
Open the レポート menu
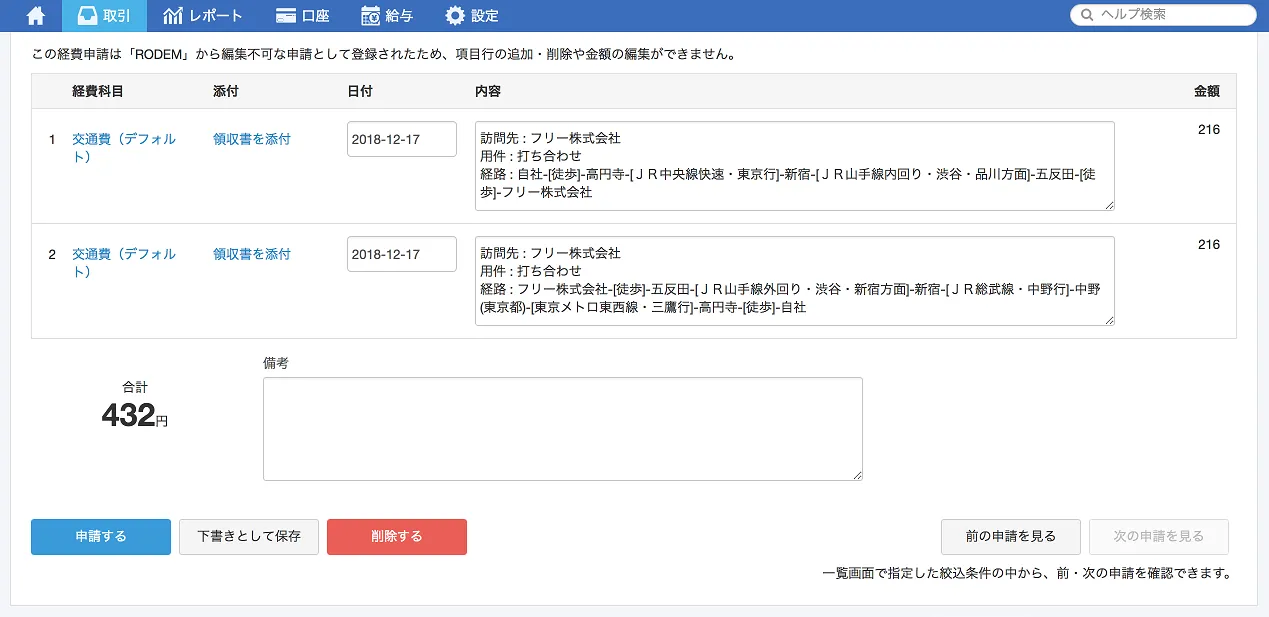coord(202,16)
